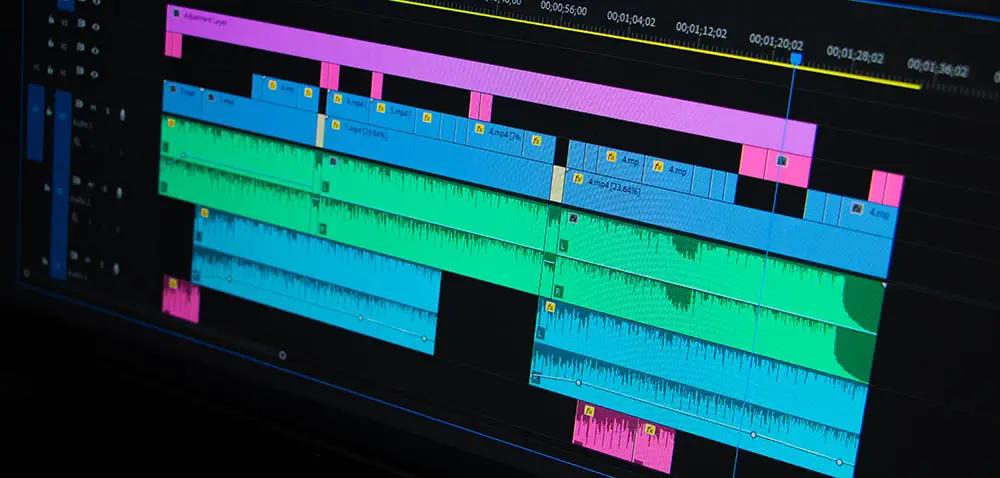The image size is (1000, 478).
Task: Click the clip icon on the last 4.mp clip
Action: click(x=857, y=208)
